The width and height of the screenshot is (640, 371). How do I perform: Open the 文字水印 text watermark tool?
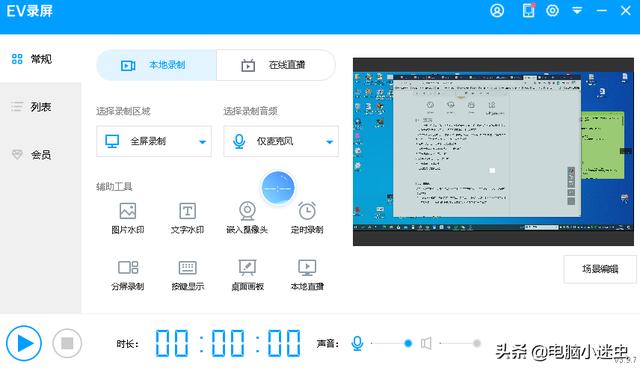click(x=187, y=218)
